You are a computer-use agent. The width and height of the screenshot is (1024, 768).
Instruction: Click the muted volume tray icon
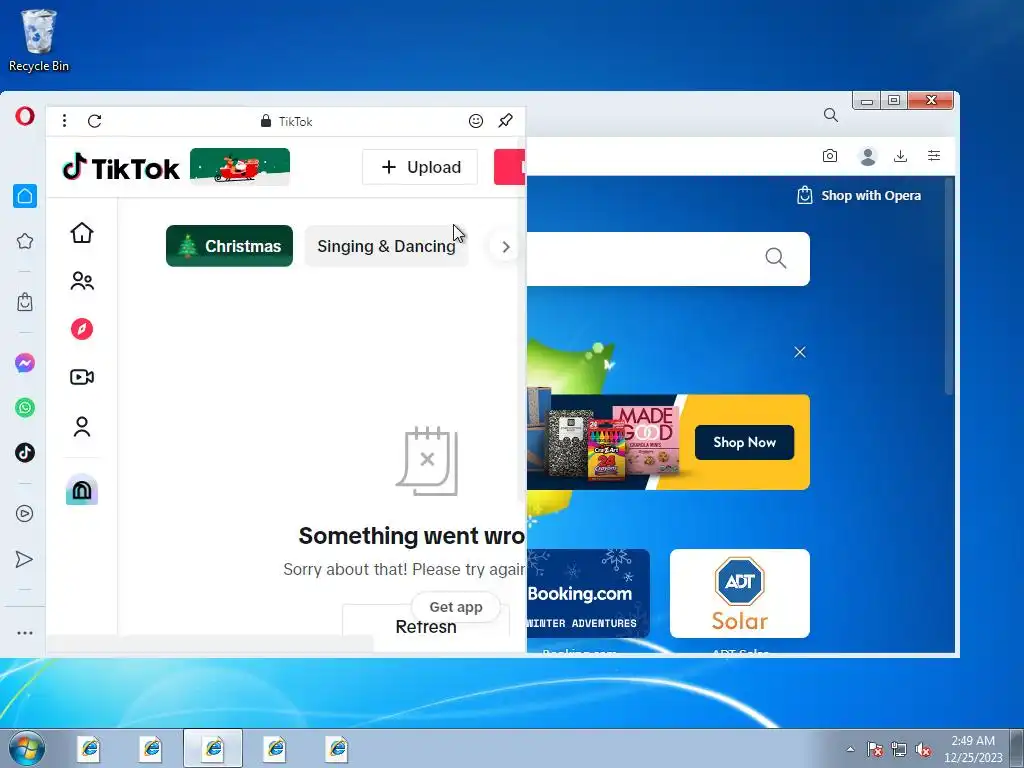pyautogui.click(x=923, y=749)
